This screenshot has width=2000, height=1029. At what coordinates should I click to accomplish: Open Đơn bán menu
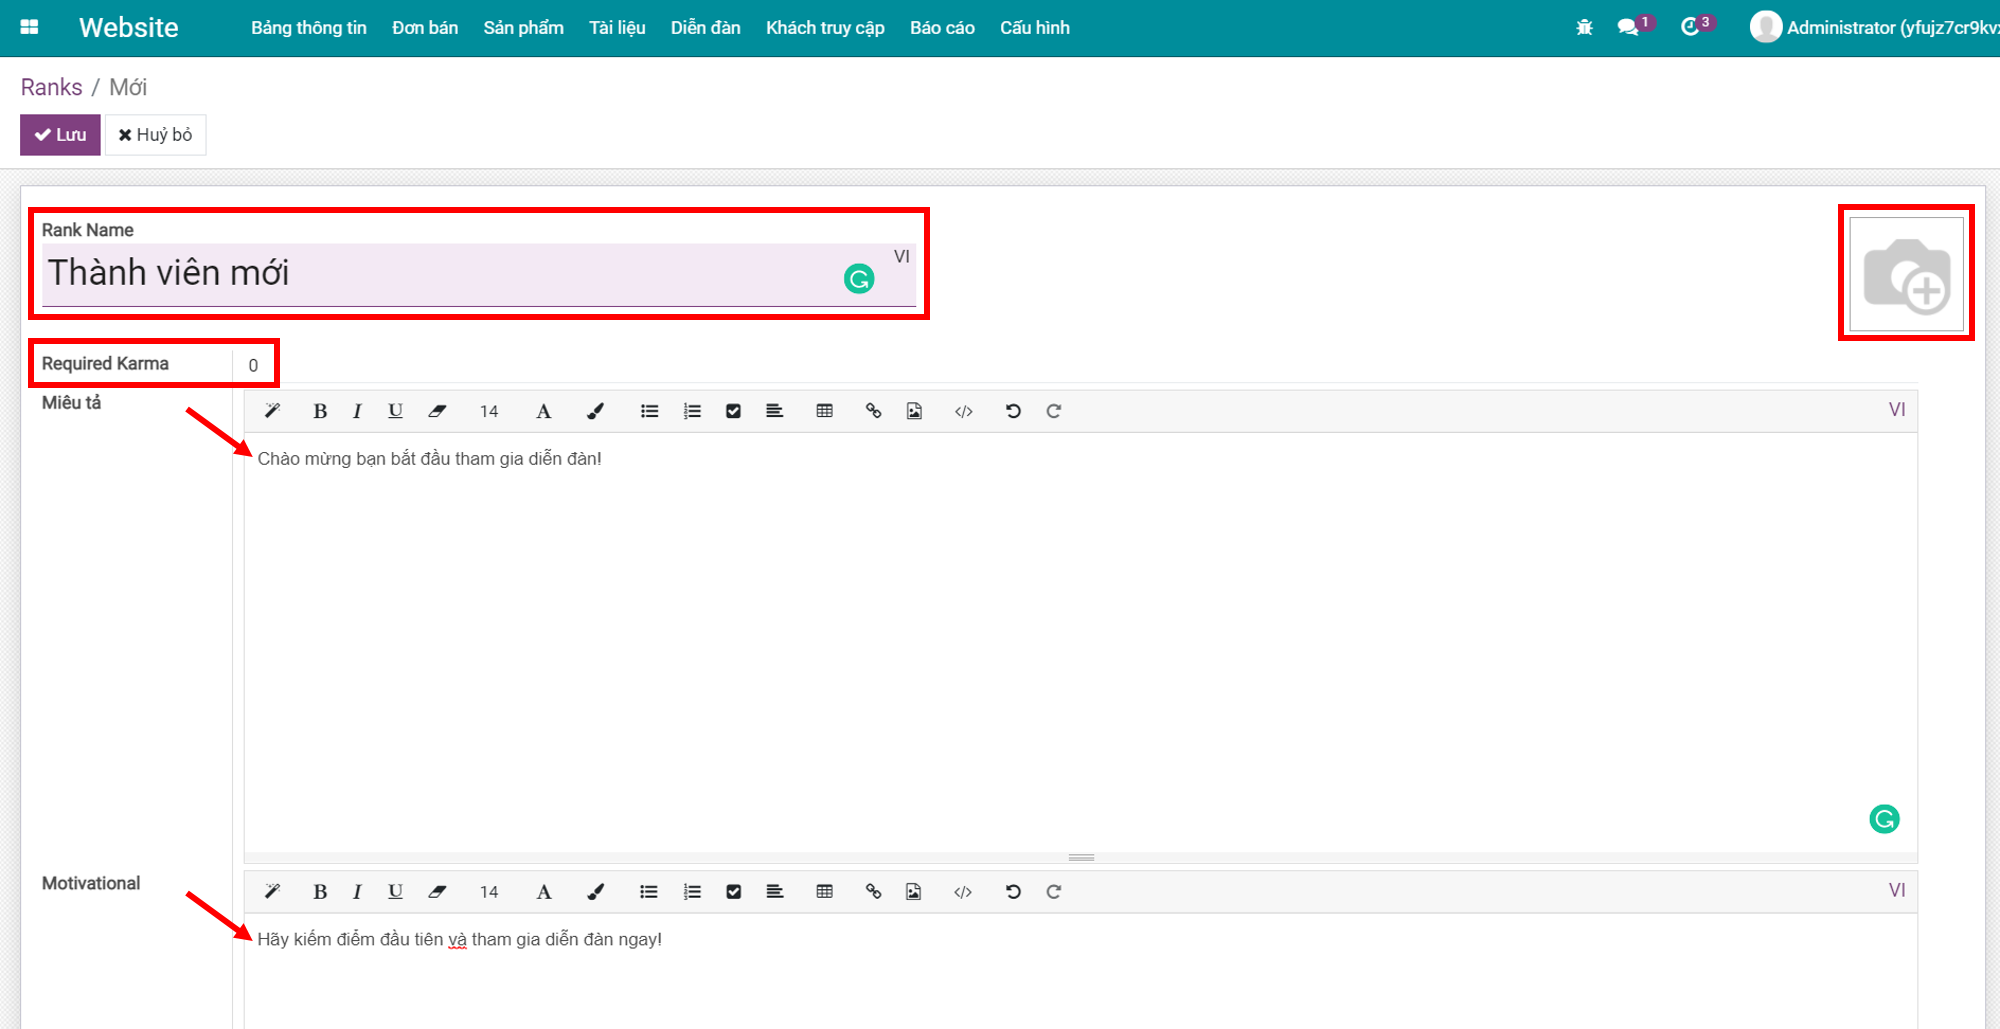[x=425, y=28]
